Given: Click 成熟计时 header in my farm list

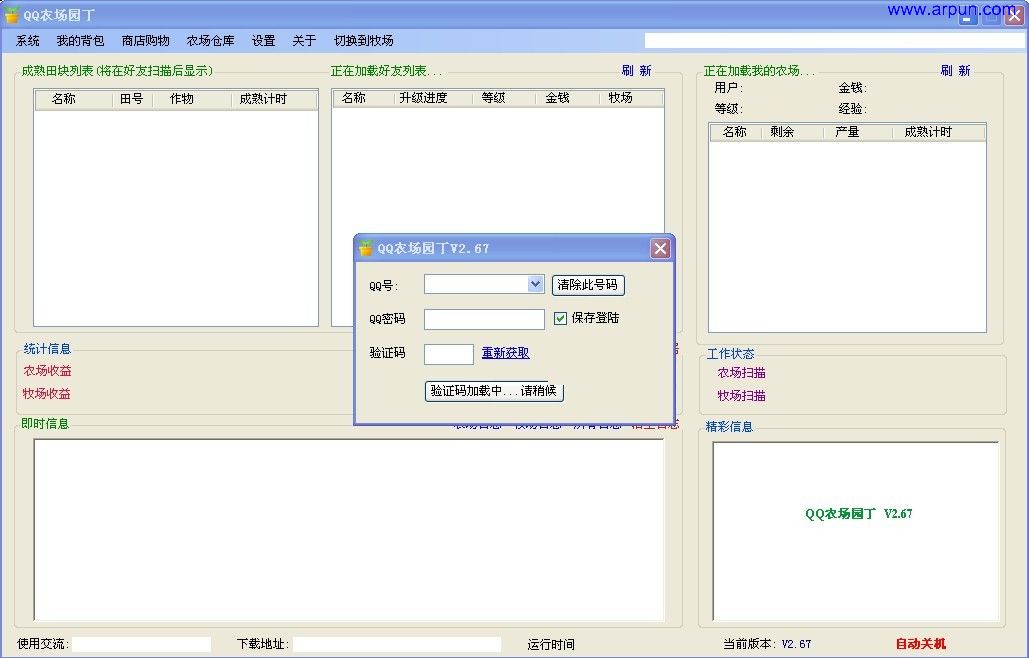Looking at the screenshot, I should pyautogui.click(x=939, y=132).
